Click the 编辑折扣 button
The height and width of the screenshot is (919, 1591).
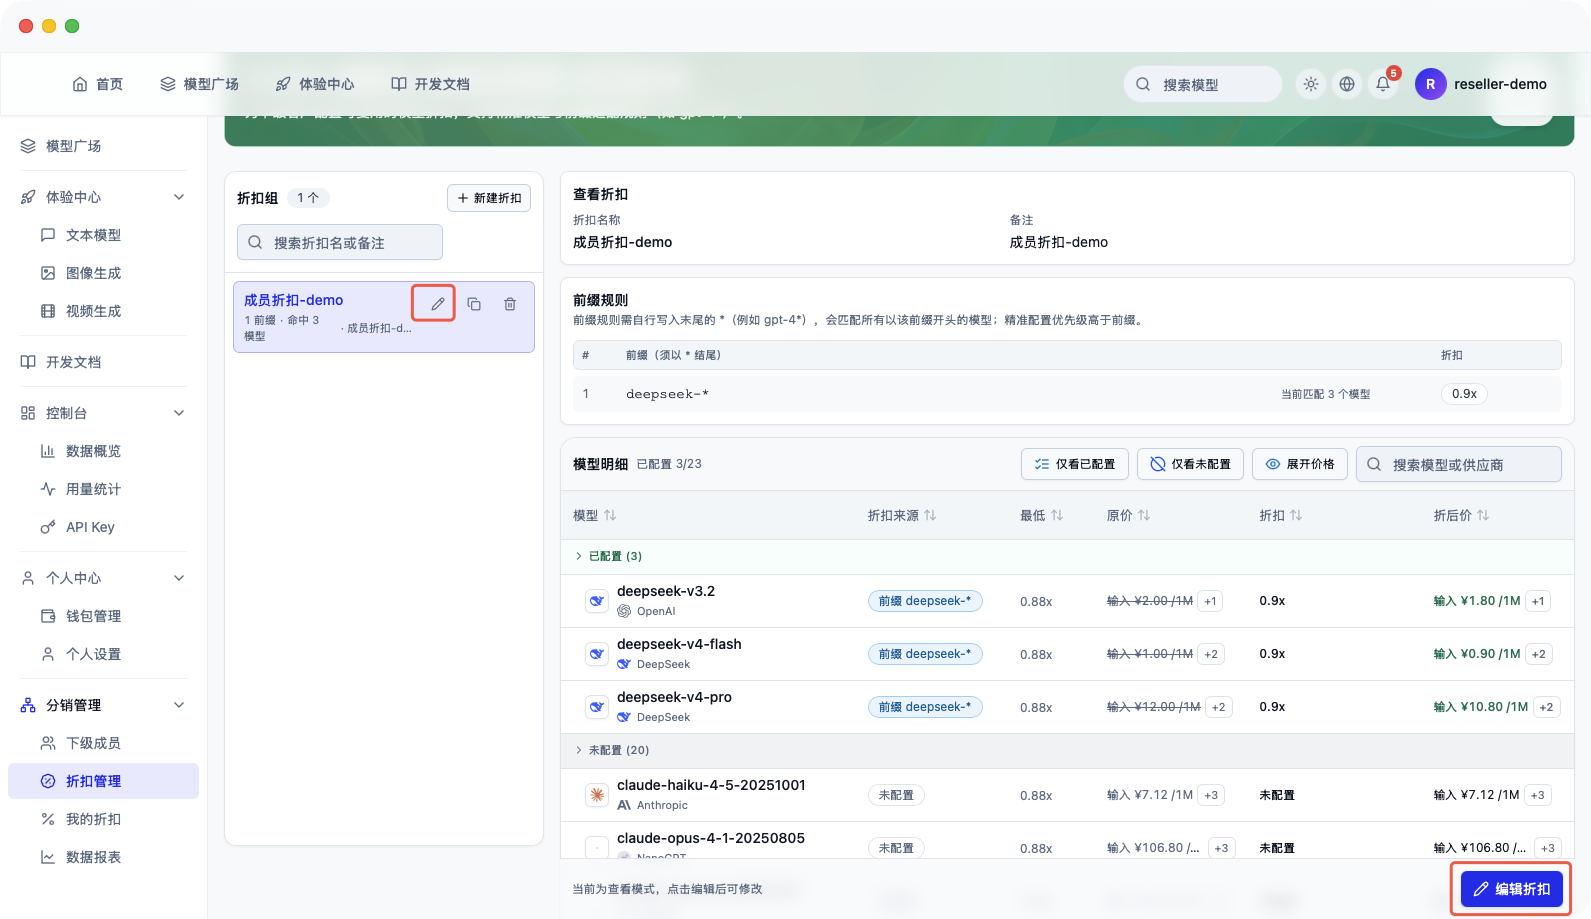coord(1512,889)
